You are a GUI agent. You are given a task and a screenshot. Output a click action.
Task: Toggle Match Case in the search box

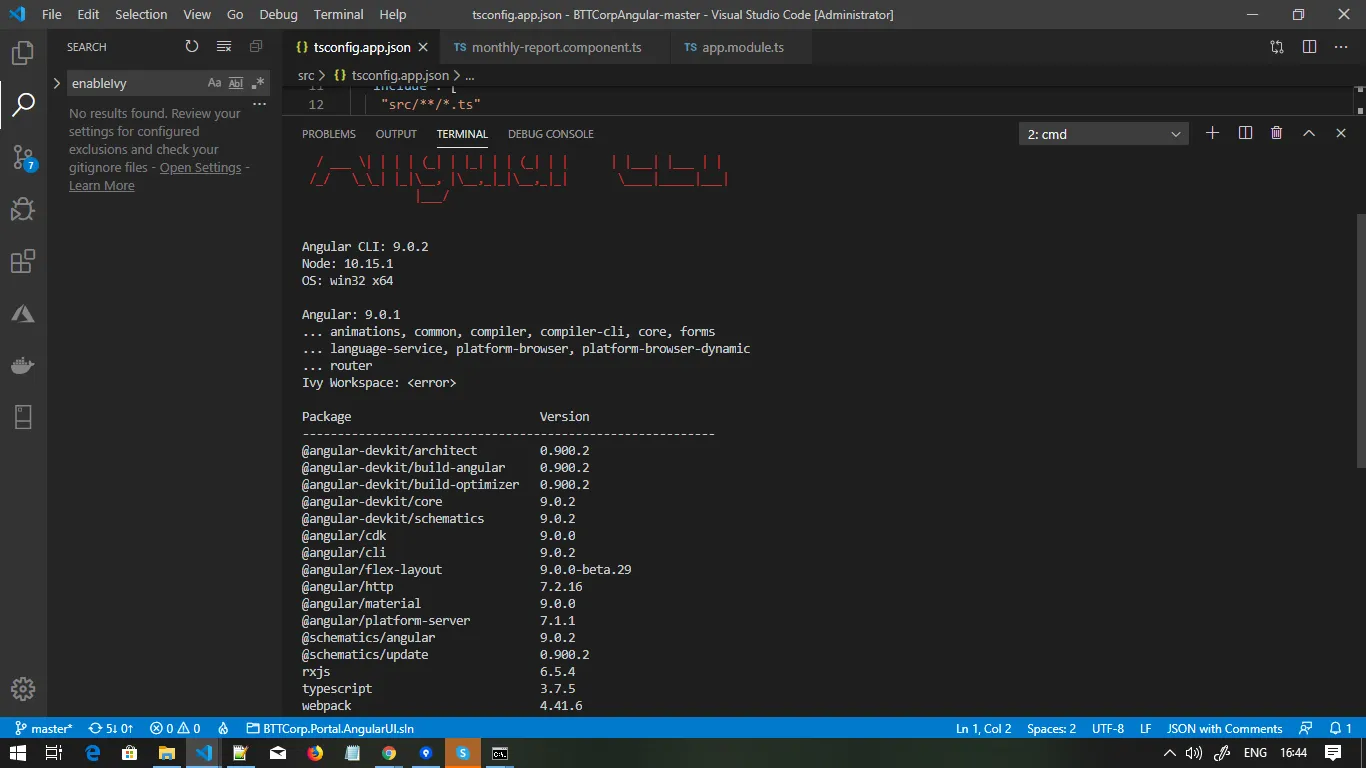pyautogui.click(x=214, y=83)
